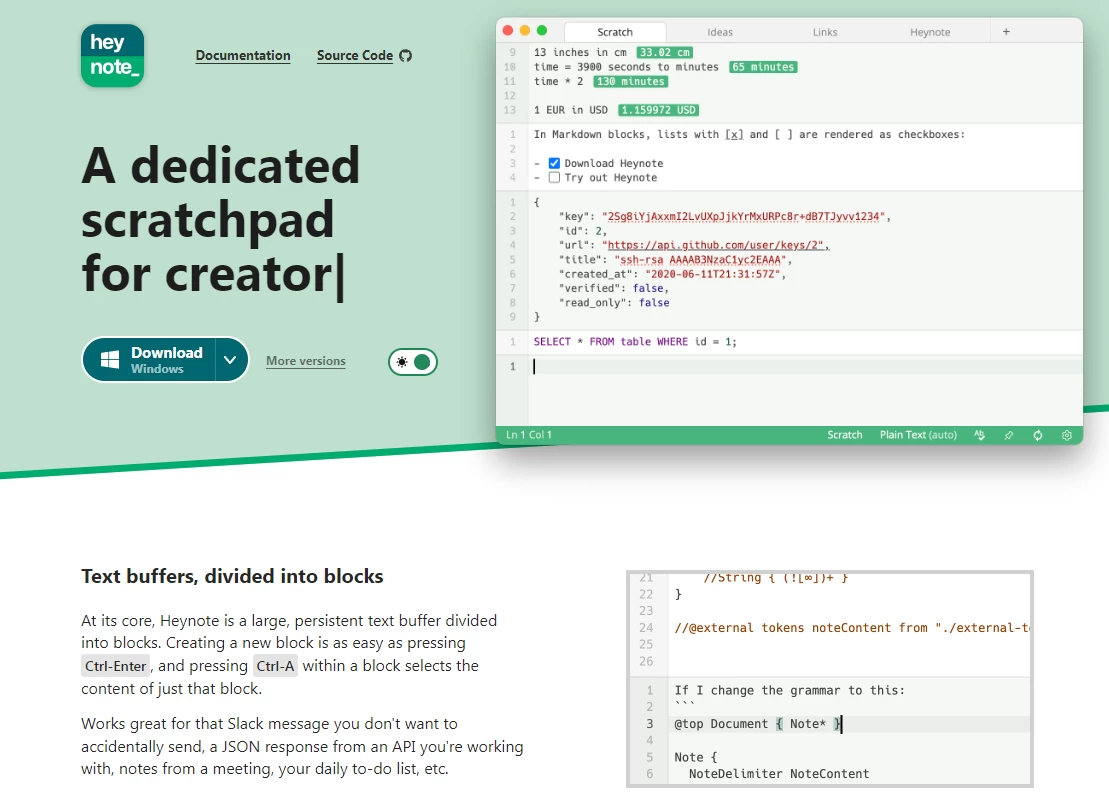This screenshot has width=1109, height=803.
Task: Click the "key" value string in JSON
Action: (x=743, y=216)
